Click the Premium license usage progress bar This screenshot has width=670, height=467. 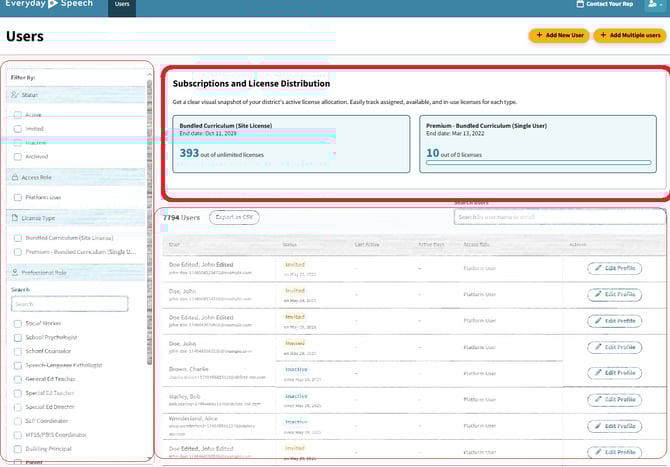(538, 163)
